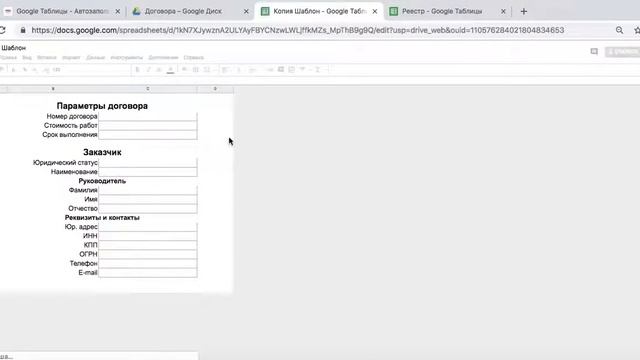Open the Дополнения menu
640x360 pixels.
pos(163,58)
